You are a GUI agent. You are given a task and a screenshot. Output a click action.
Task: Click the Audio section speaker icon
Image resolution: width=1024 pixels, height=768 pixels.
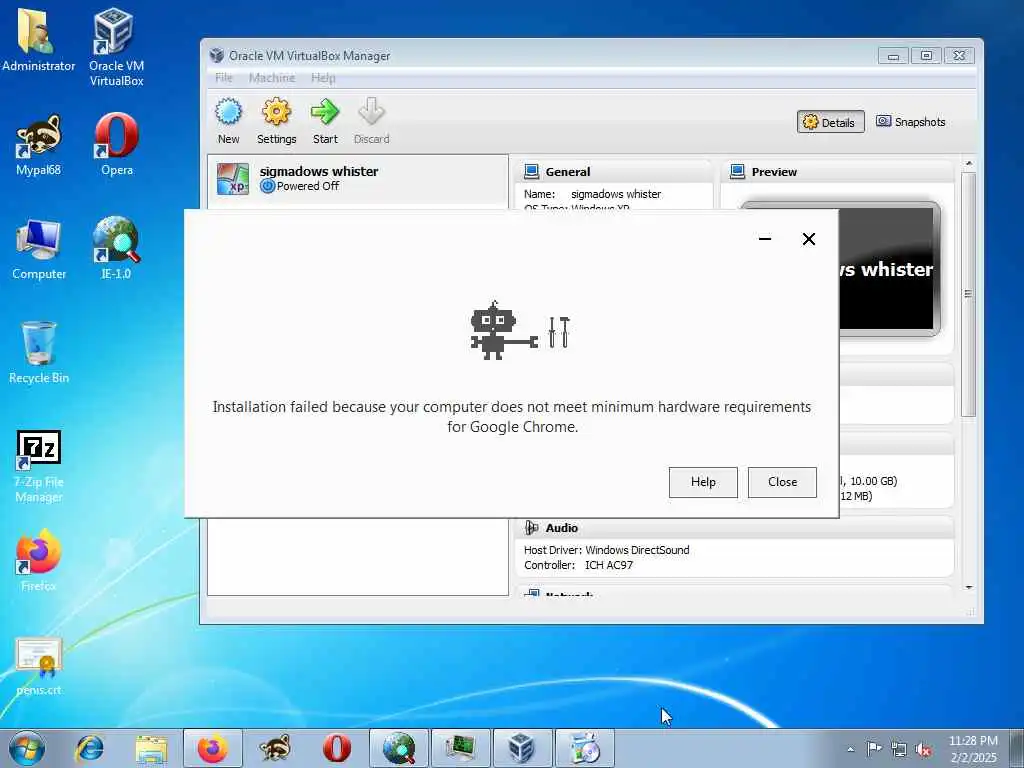click(532, 528)
